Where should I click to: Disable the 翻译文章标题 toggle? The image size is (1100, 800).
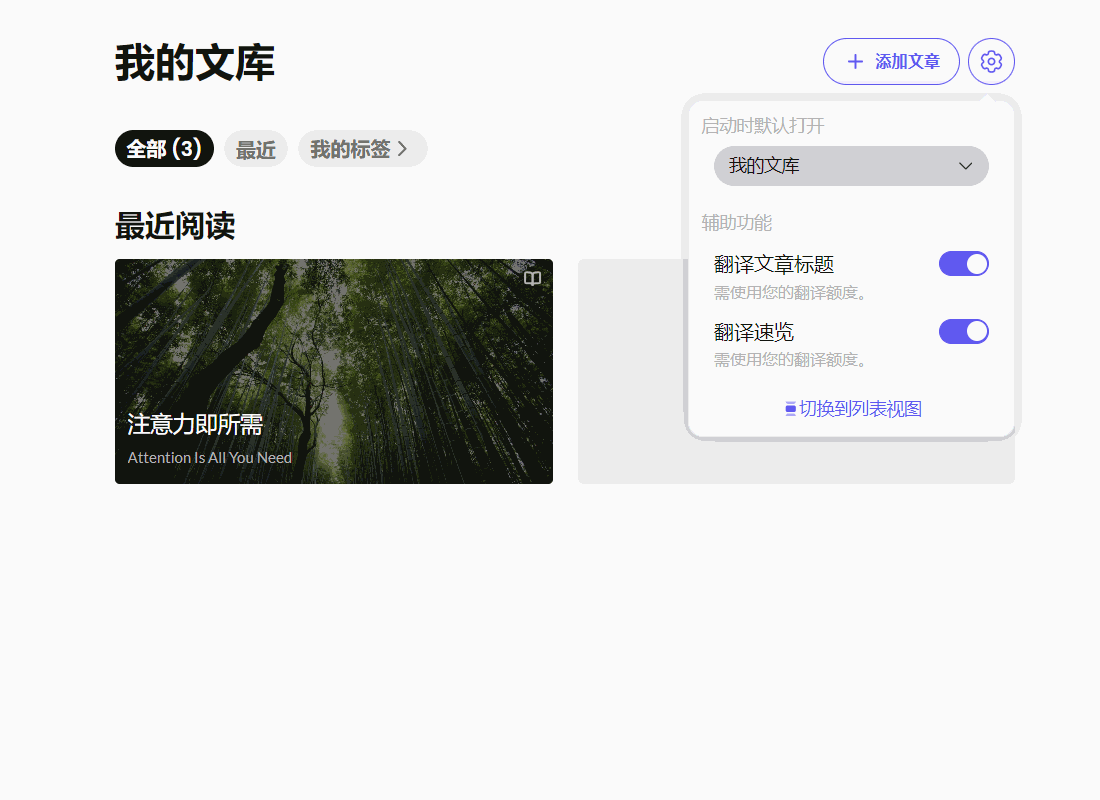pyautogui.click(x=963, y=264)
